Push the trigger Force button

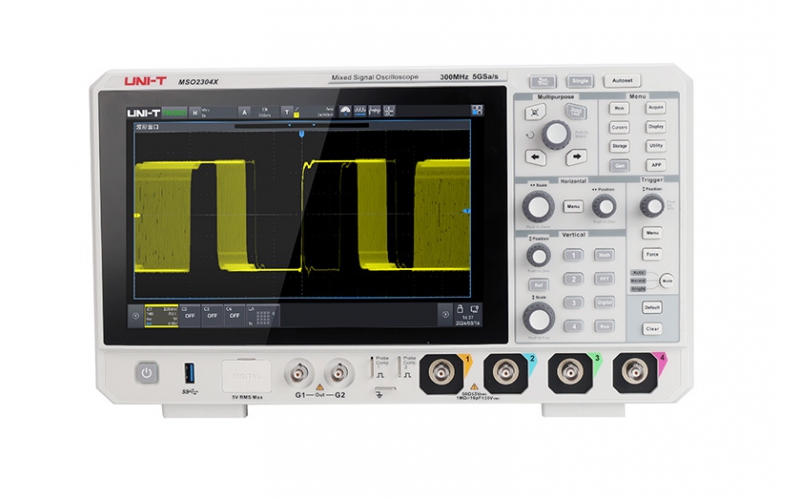pos(652,254)
